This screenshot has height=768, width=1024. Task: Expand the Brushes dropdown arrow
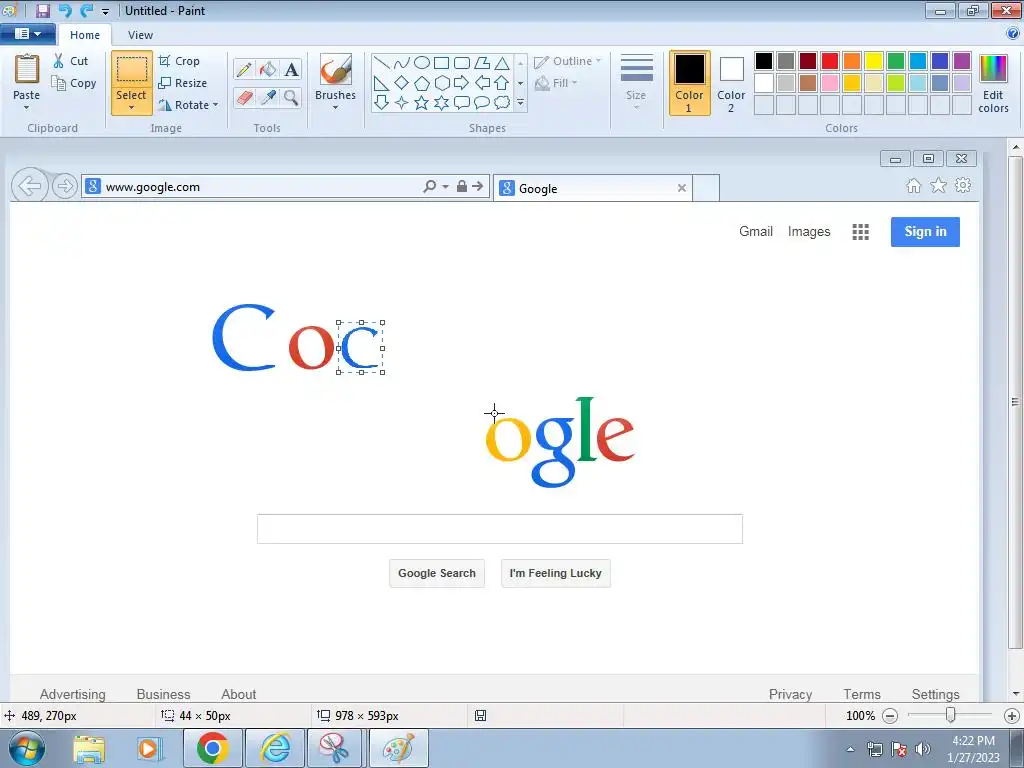click(x=336, y=108)
